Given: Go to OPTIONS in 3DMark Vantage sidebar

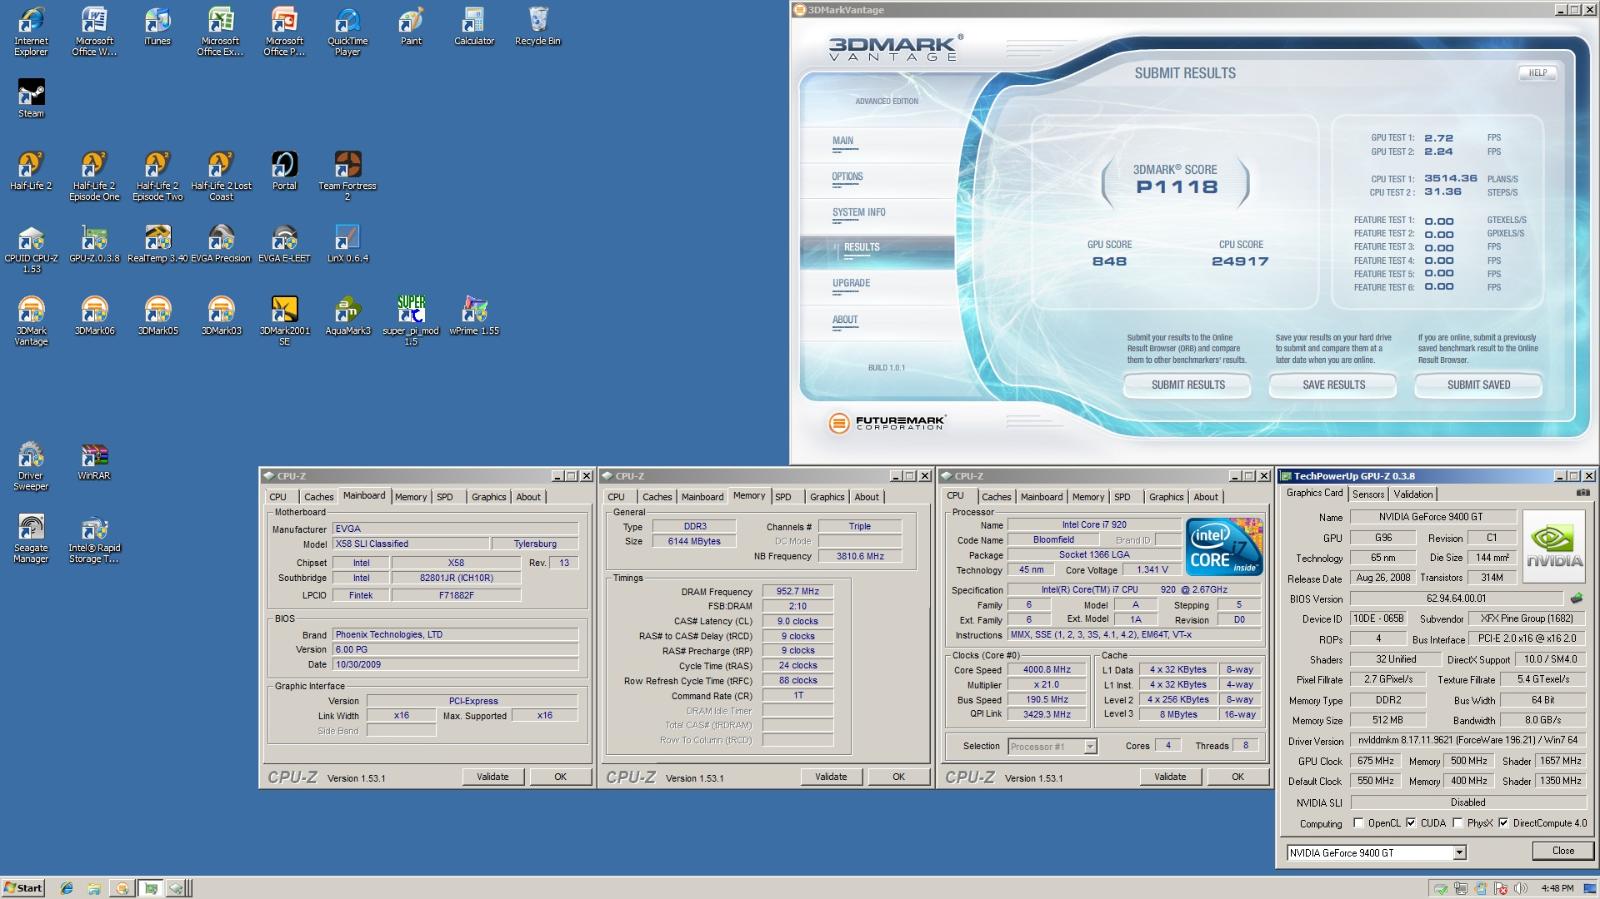Looking at the screenshot, I should point(847,177).
